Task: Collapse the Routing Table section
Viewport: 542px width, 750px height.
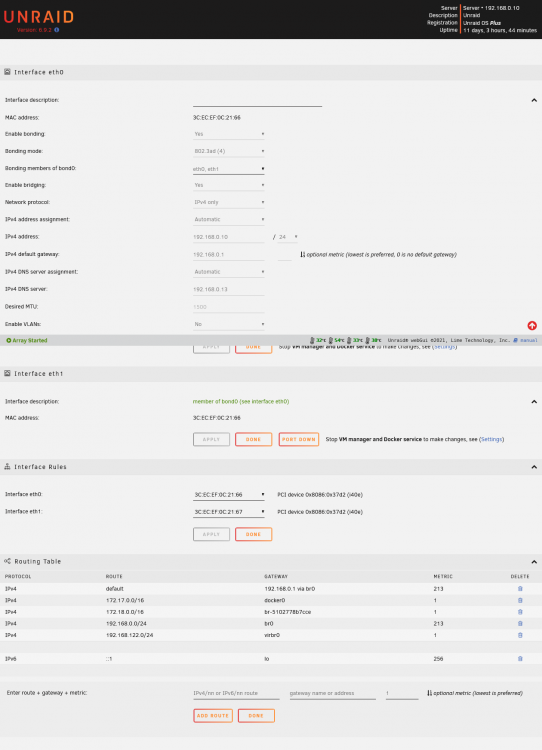Action: (x=534, y=562)
